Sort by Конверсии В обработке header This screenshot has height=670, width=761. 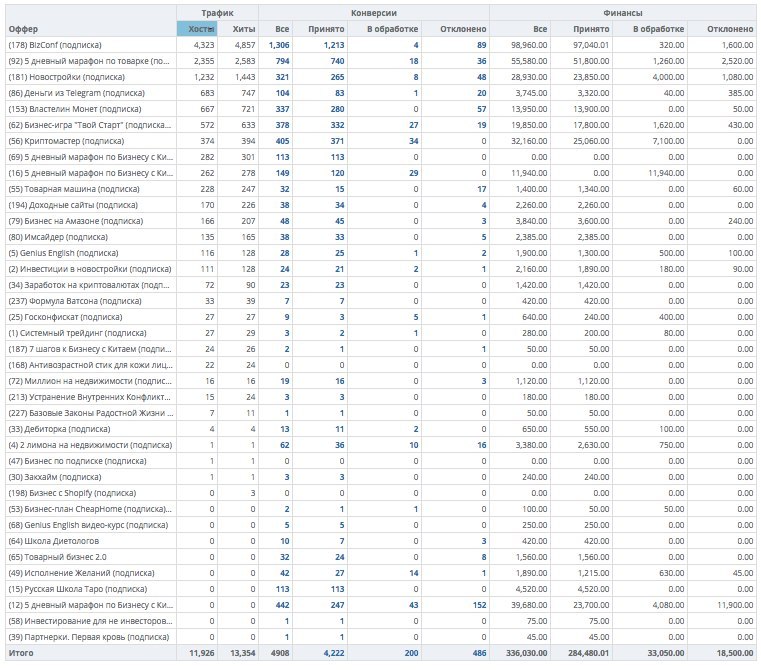tap(392, 29)
